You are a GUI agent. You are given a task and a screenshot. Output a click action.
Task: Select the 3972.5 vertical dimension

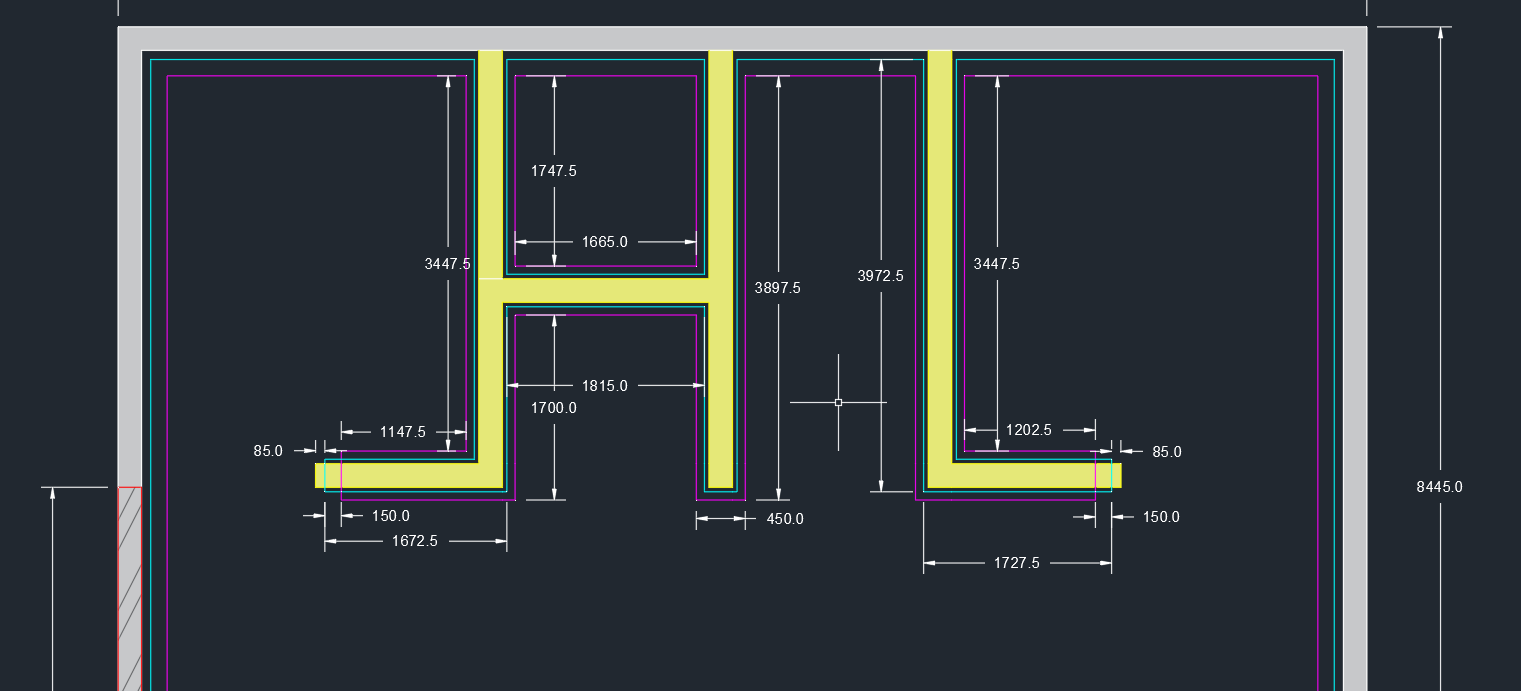(x=878, y=276)
